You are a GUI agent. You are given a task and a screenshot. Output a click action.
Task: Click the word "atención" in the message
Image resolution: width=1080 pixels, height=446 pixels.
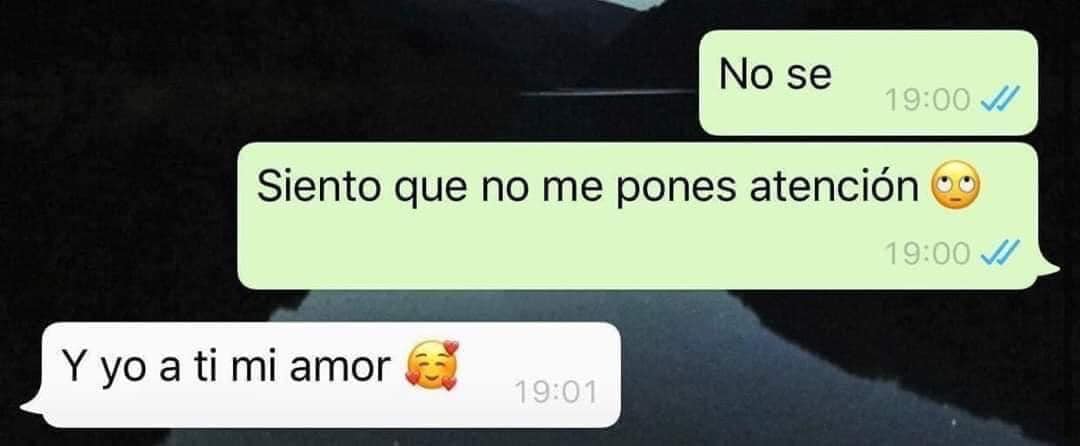(x=834, y=187)
